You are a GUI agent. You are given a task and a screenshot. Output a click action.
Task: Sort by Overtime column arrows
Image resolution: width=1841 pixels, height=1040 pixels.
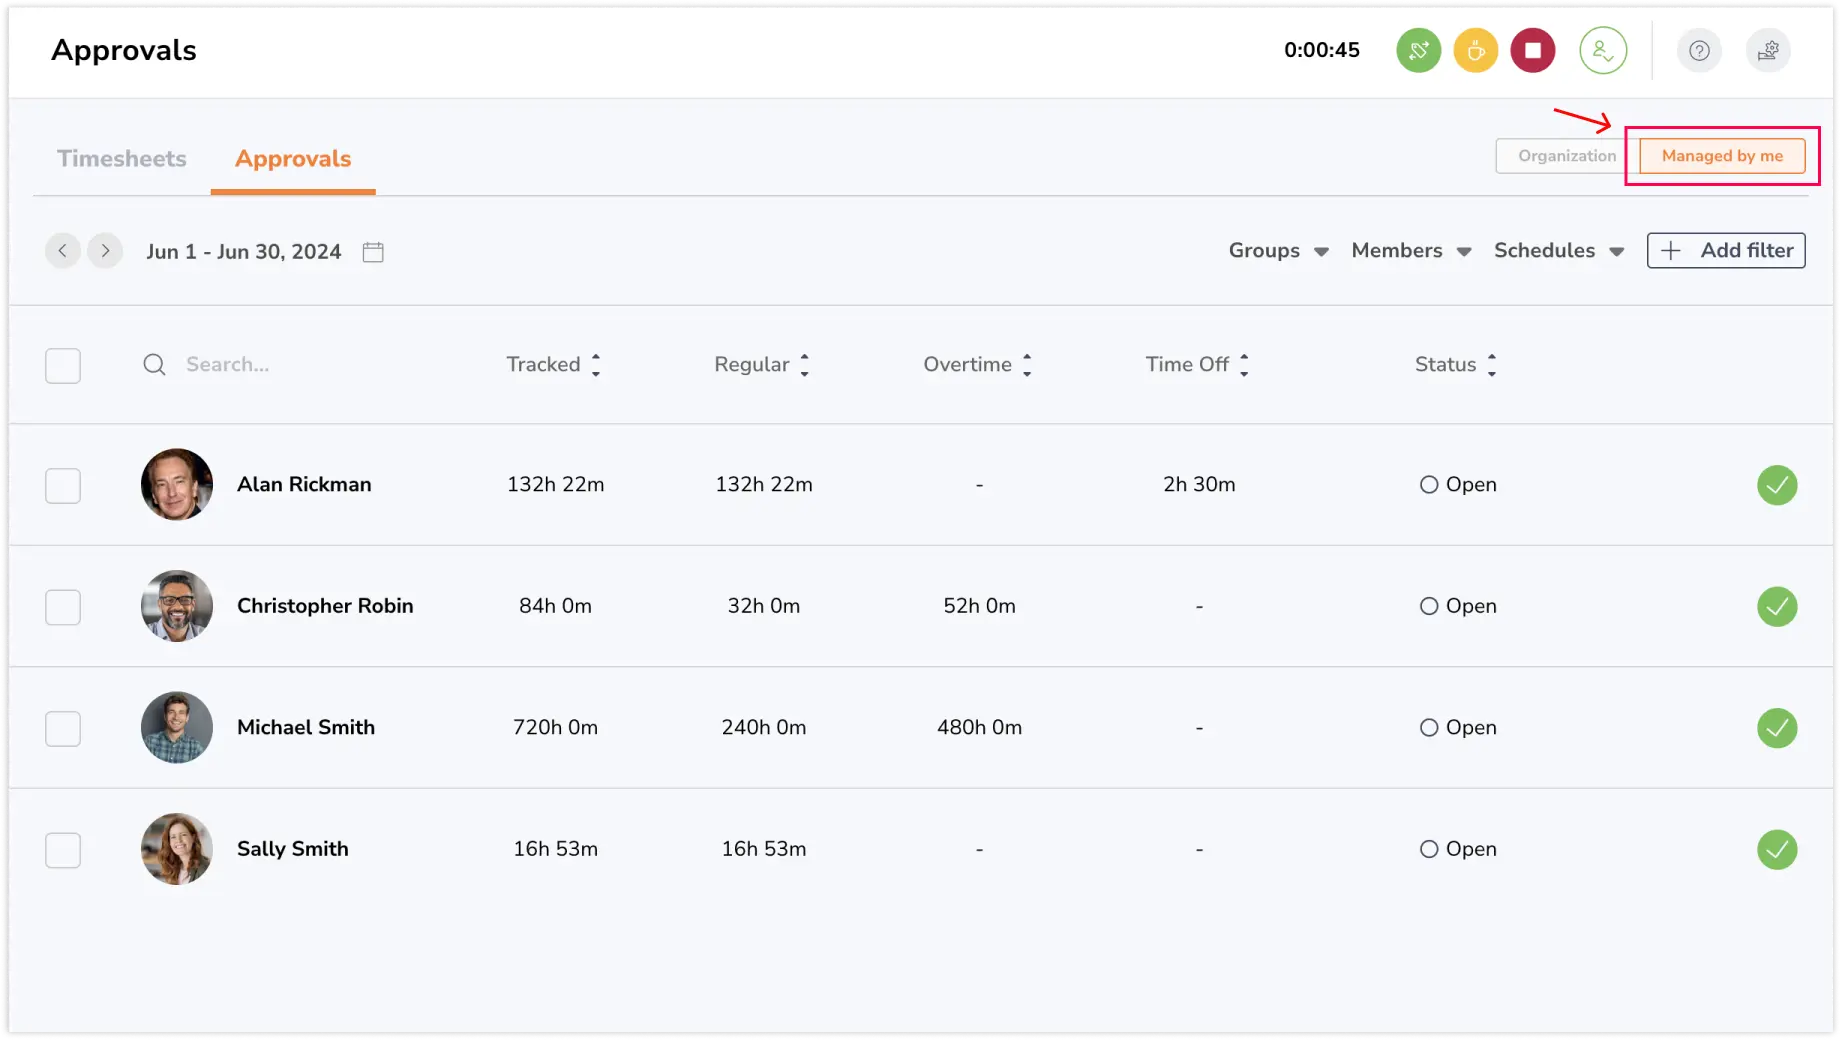click(1027, 365)
